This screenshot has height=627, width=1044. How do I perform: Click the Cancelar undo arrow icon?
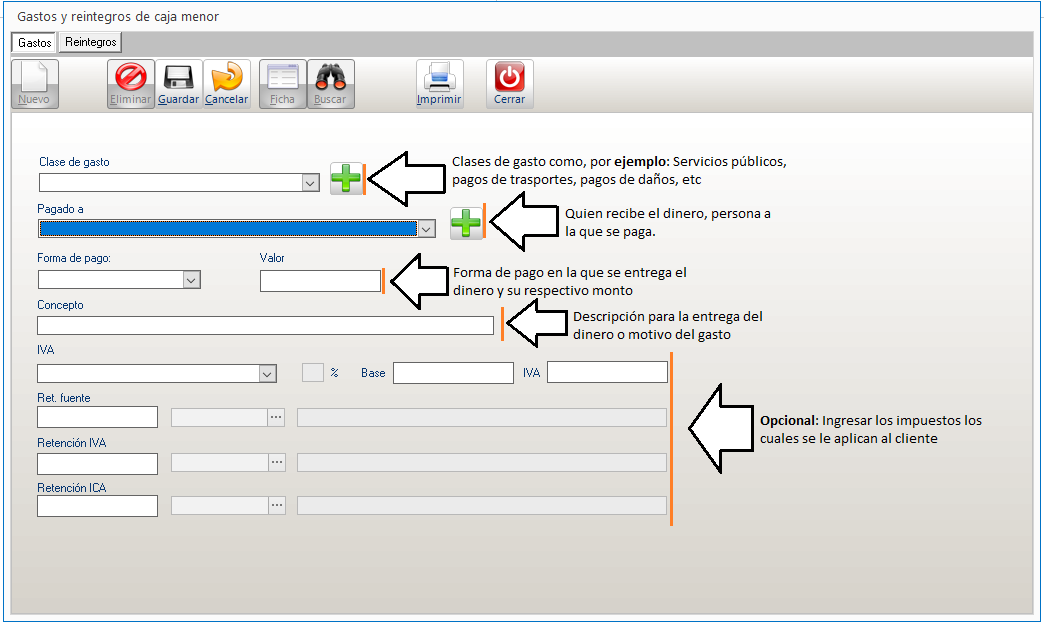pyautogui.click(x=227, y=78)
